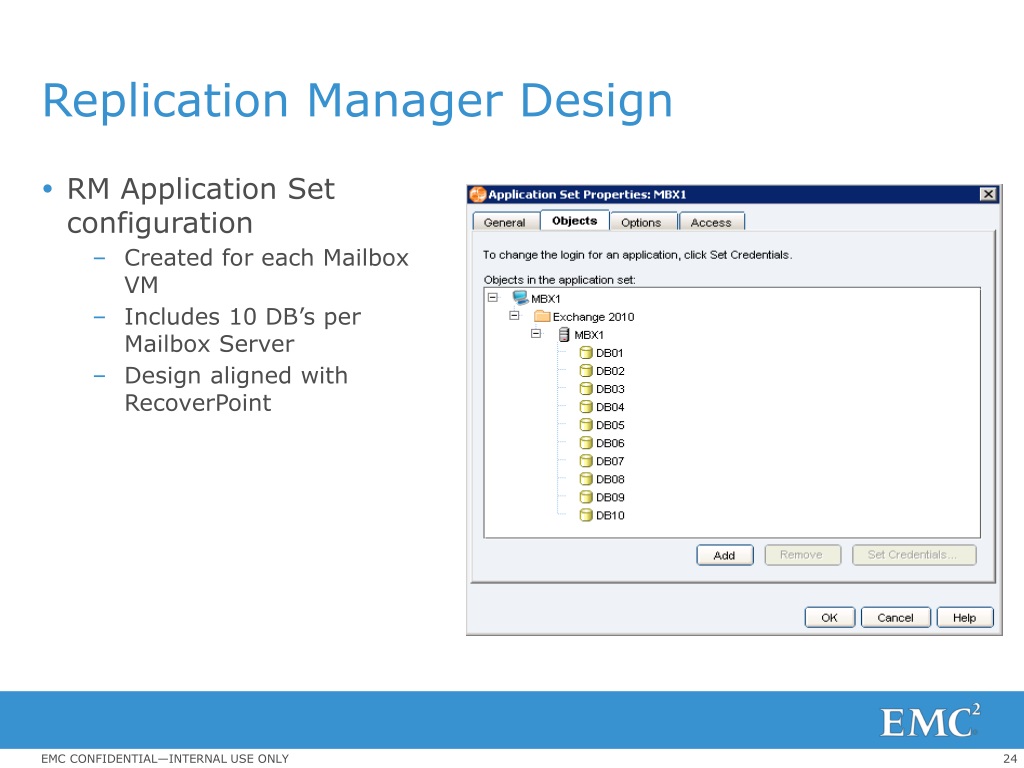Image resolution: width=1024 pixels, height=768 pixels.
Task: Select the DB02 label in the tree
Action: [x=610, y=371]
